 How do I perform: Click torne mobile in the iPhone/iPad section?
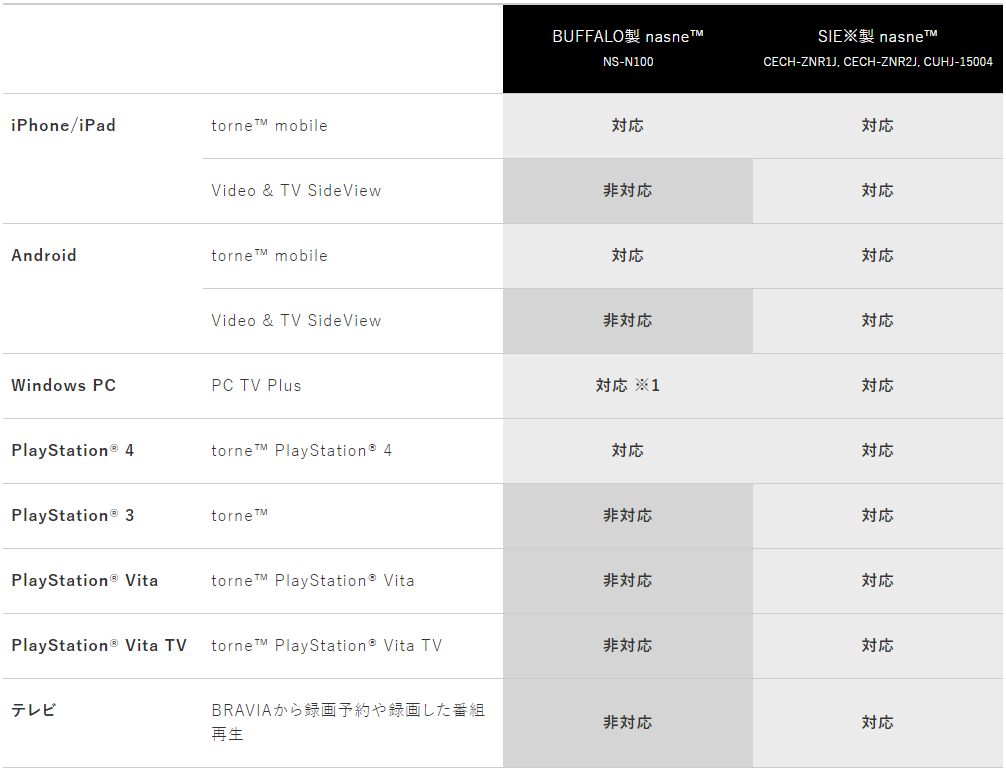pos(269,125)
